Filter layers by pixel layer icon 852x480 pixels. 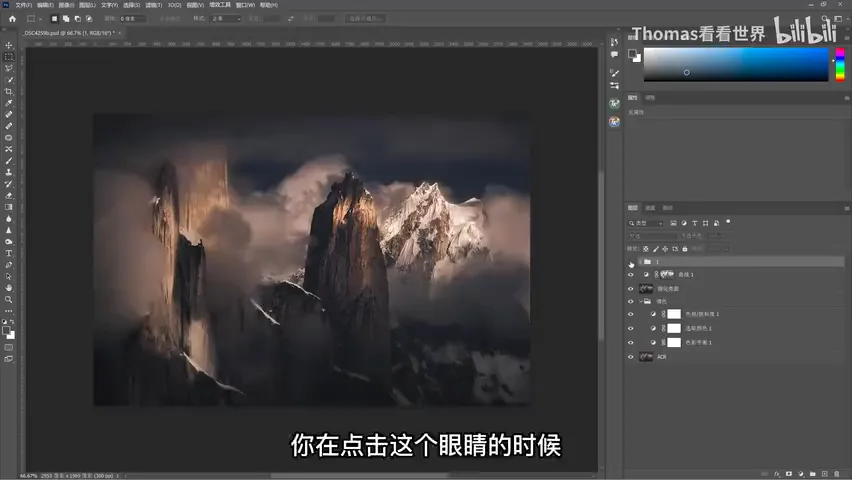pos(673,223)
